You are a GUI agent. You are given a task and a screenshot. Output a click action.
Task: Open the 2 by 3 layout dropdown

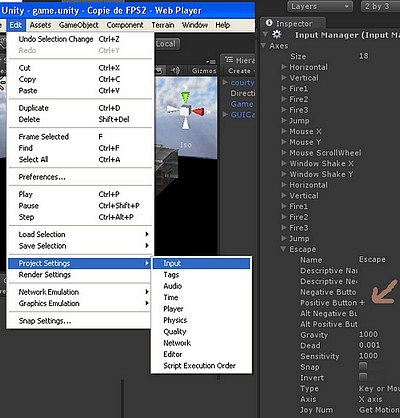coord(380,6)
